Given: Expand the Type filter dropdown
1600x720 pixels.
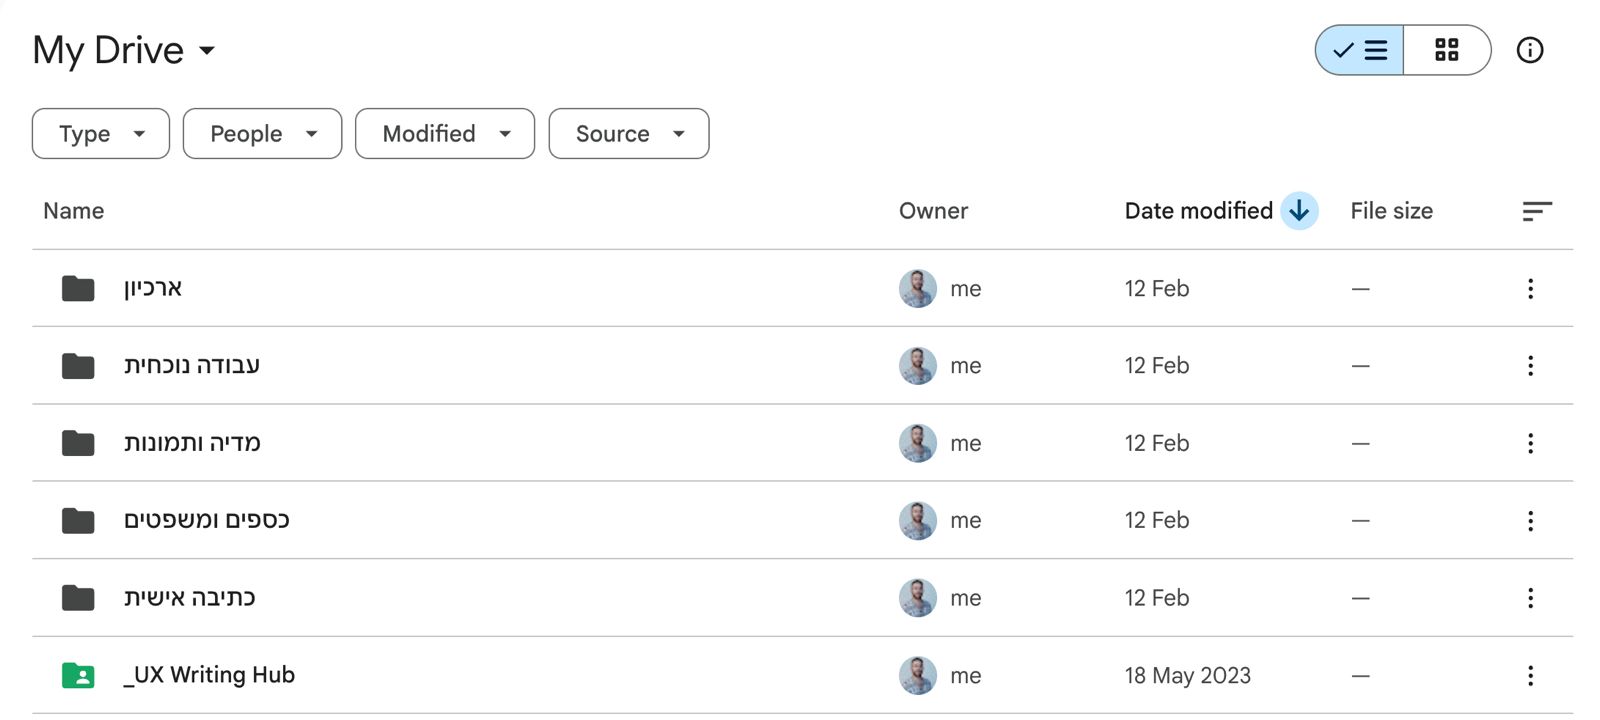Looking at the screenshot, I should (101, 134).
